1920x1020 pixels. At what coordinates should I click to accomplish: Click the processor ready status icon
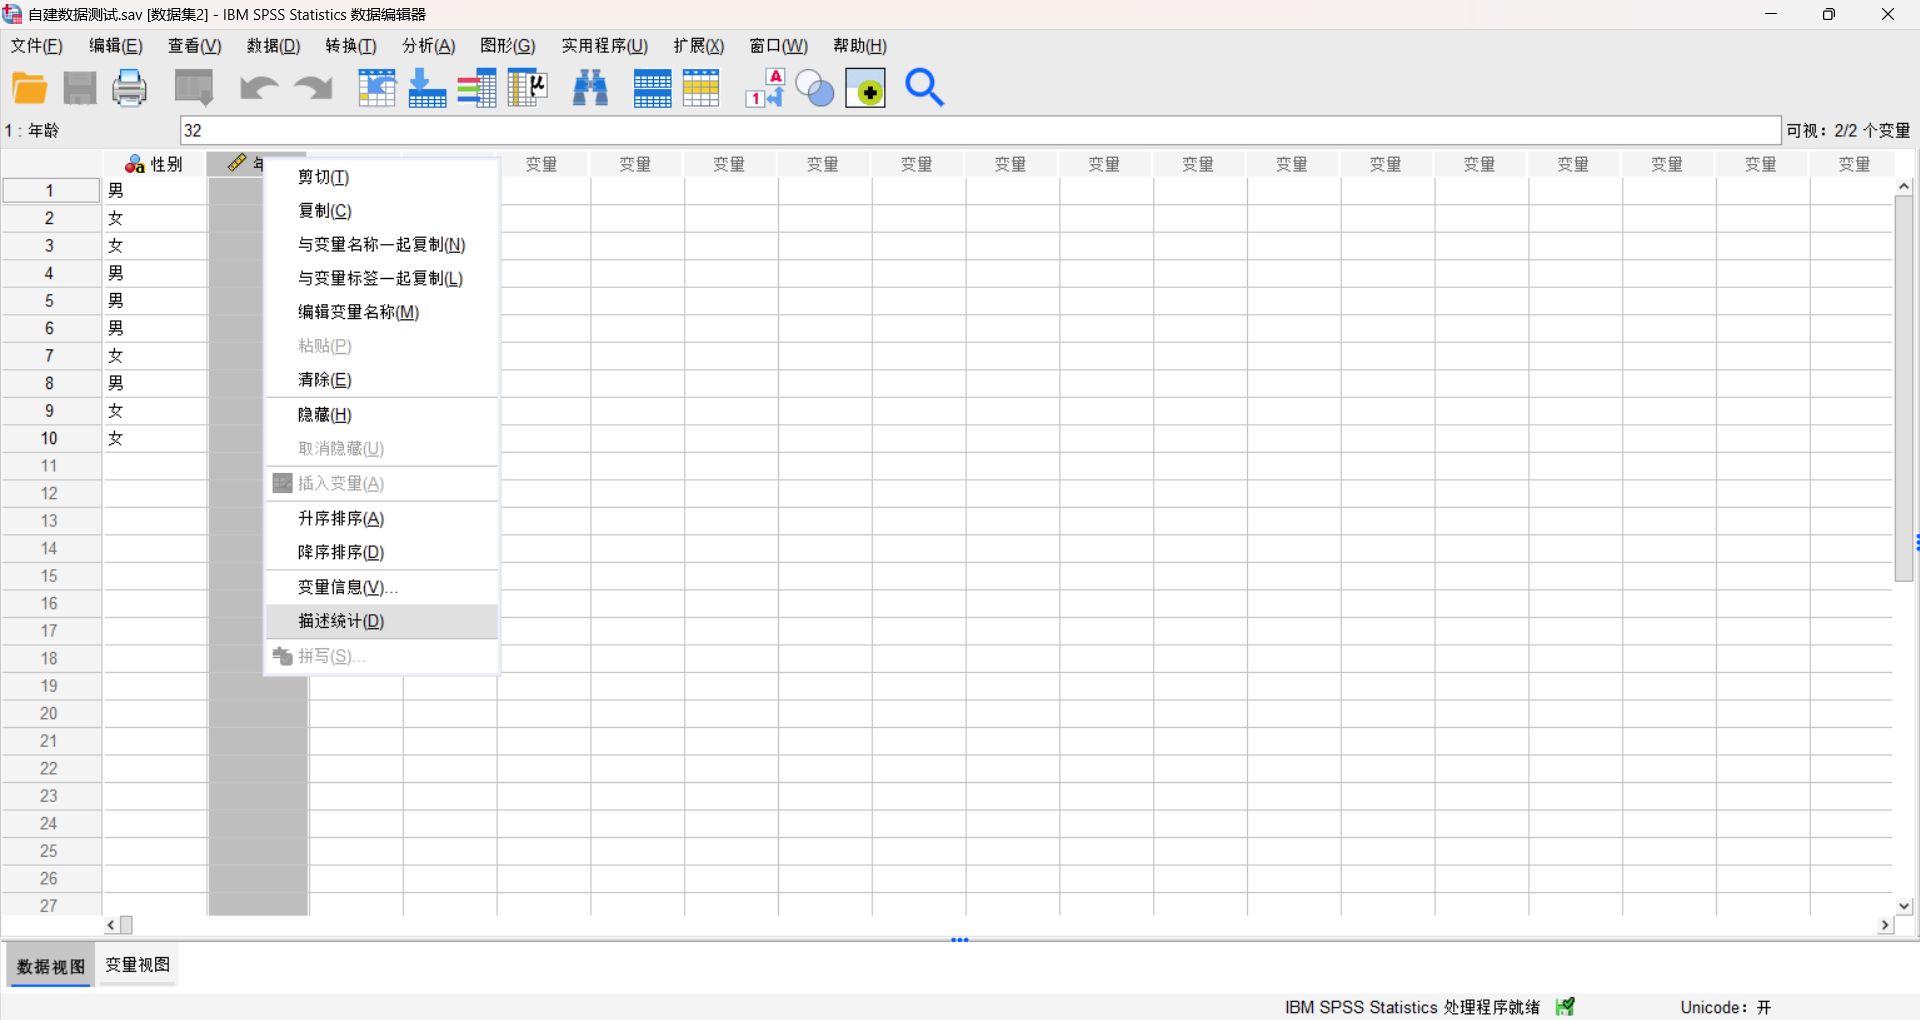pyautogui.click(x=1566, y=1007)
